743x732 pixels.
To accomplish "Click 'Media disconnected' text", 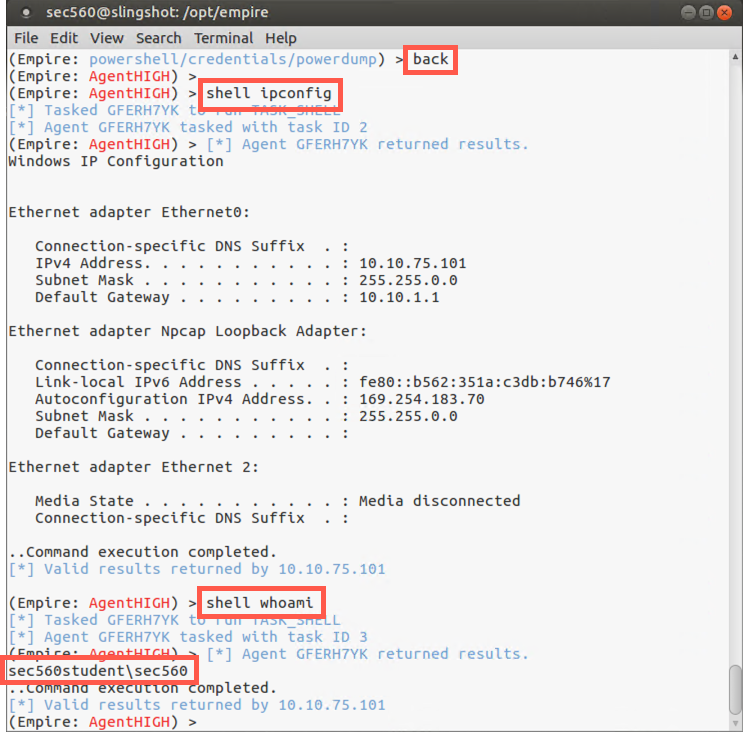I will (x=439, y=501).
